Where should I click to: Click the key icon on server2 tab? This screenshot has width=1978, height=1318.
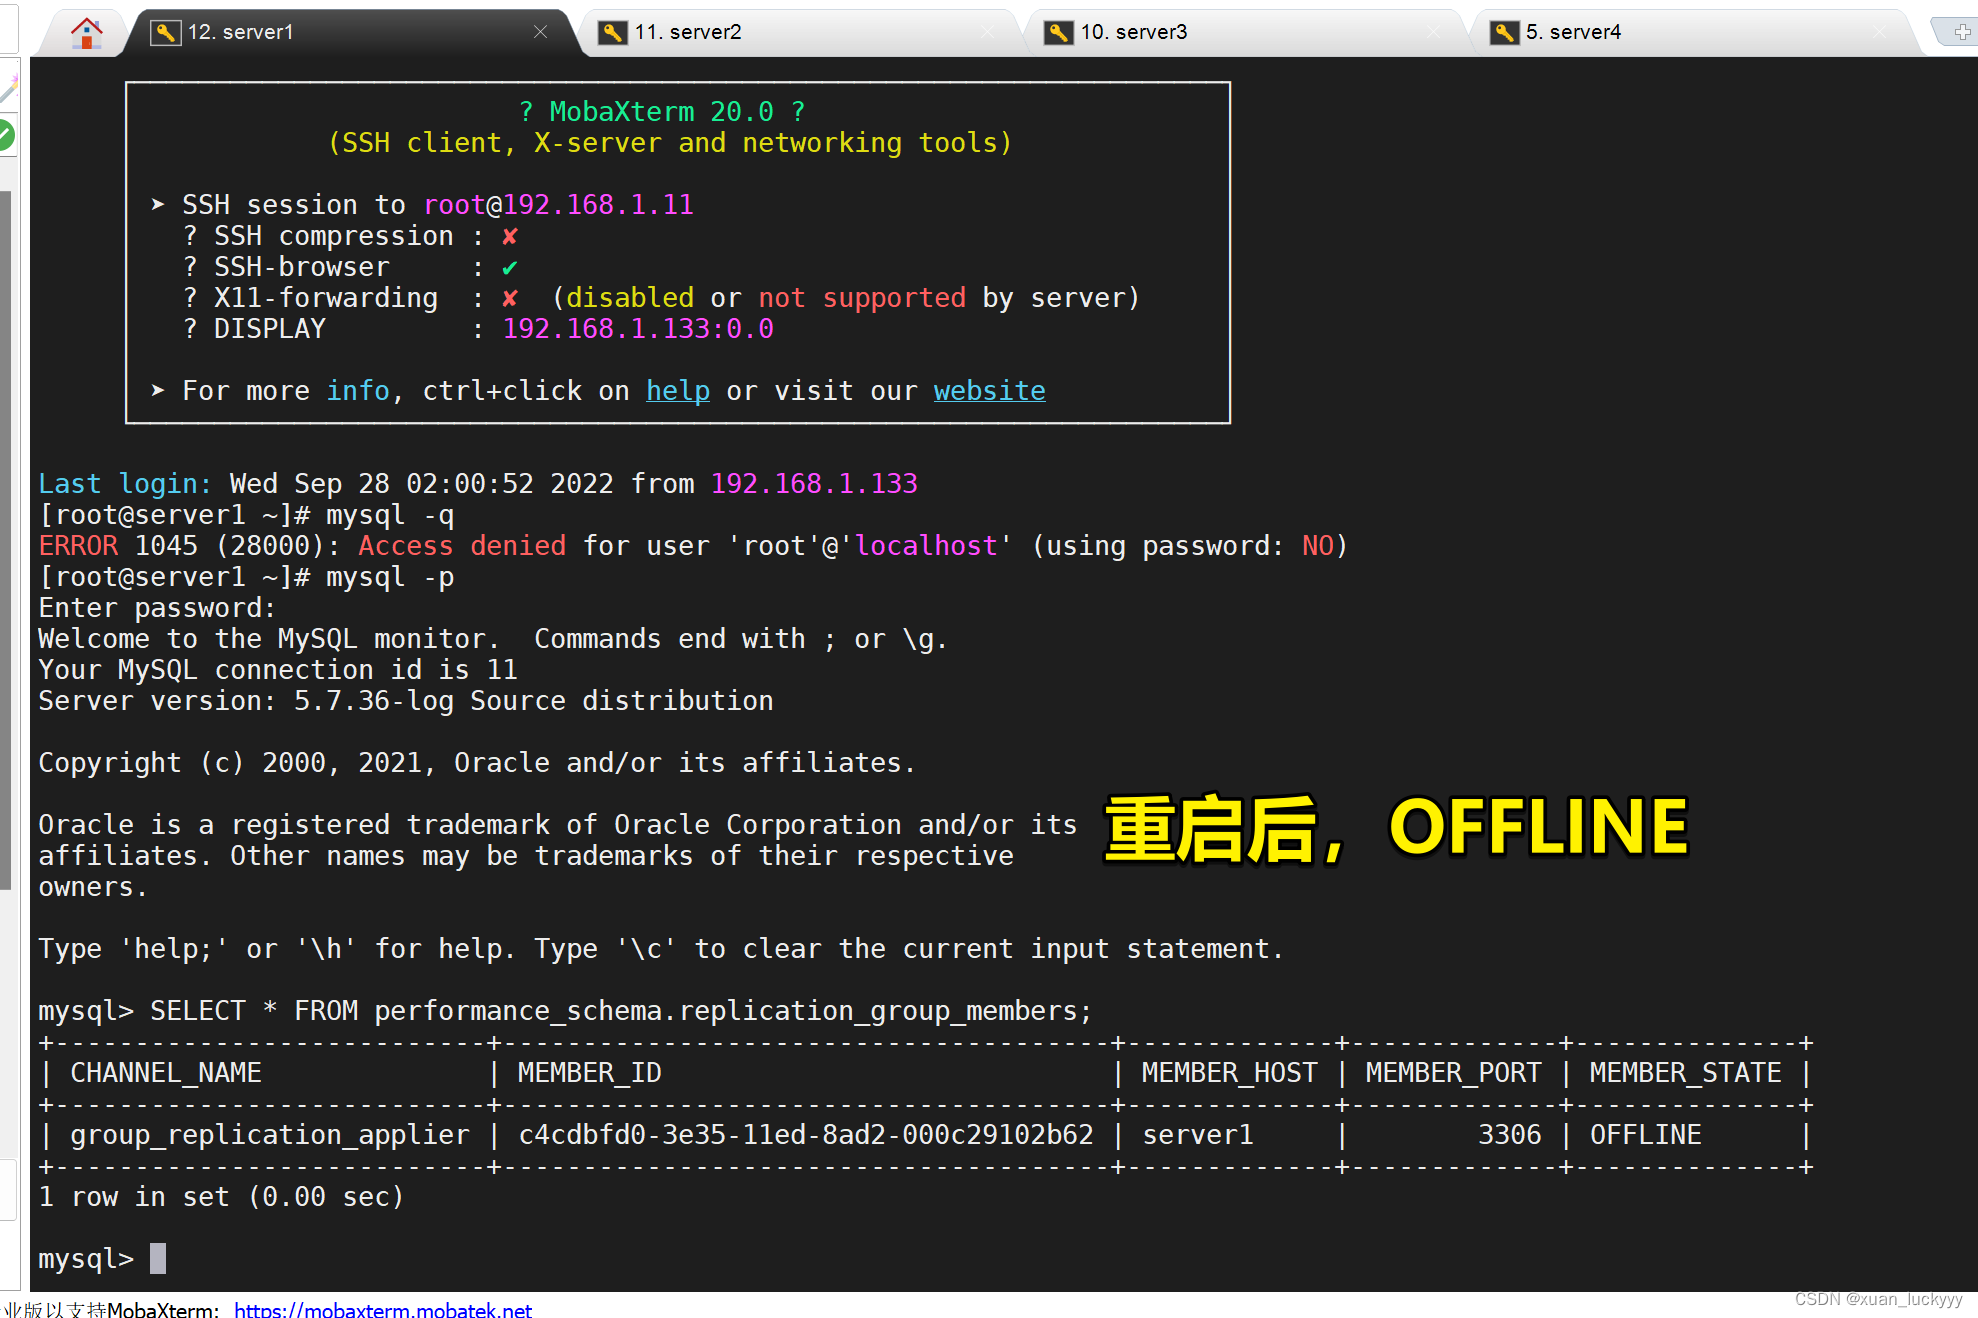pos(612,33)
